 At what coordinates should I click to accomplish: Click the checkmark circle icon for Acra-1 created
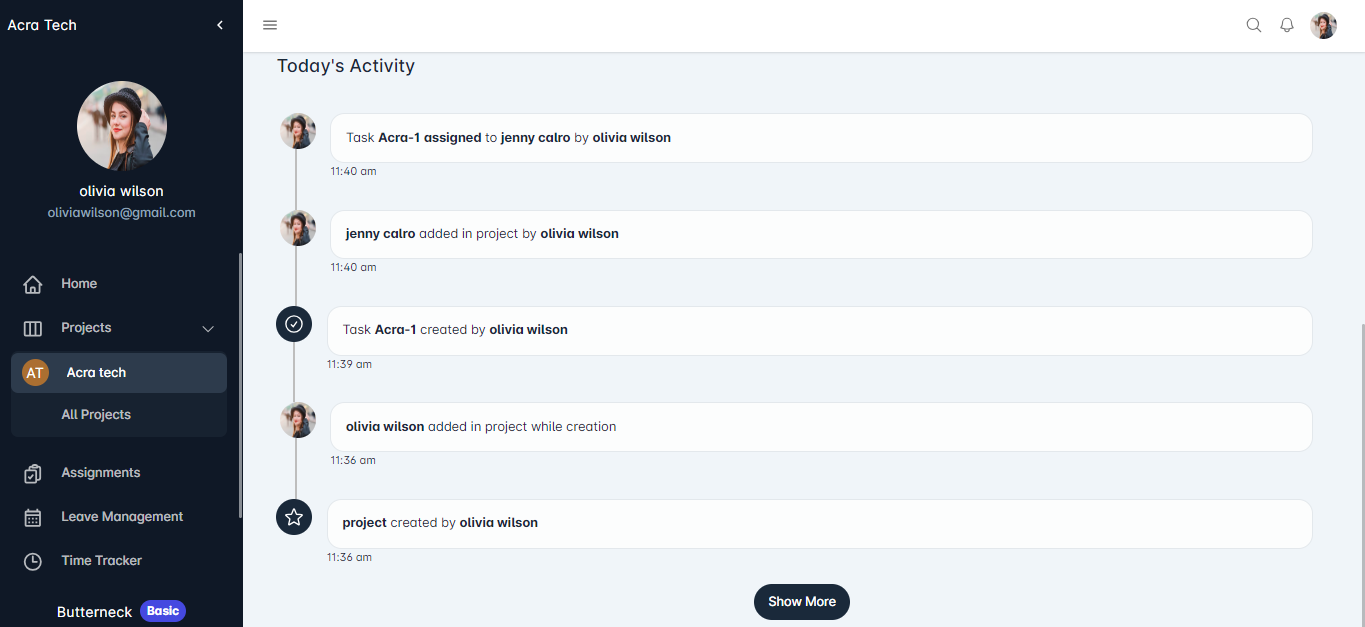pyautogui.click(x=294, y=324)
